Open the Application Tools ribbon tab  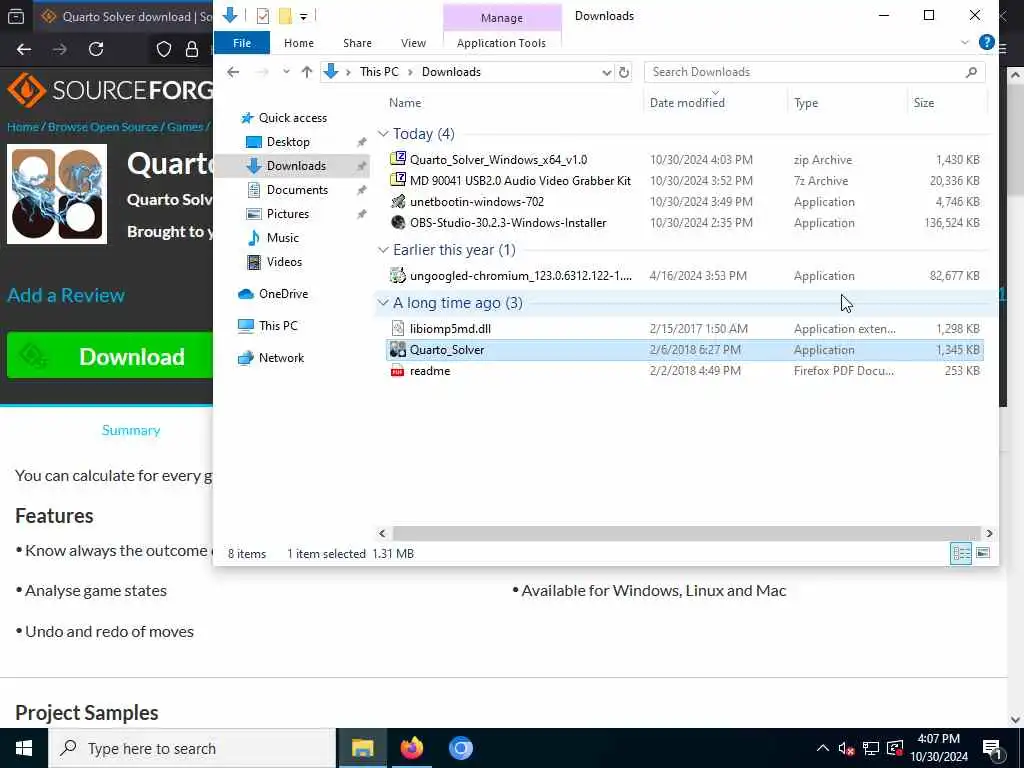click(x=501, y=42)
